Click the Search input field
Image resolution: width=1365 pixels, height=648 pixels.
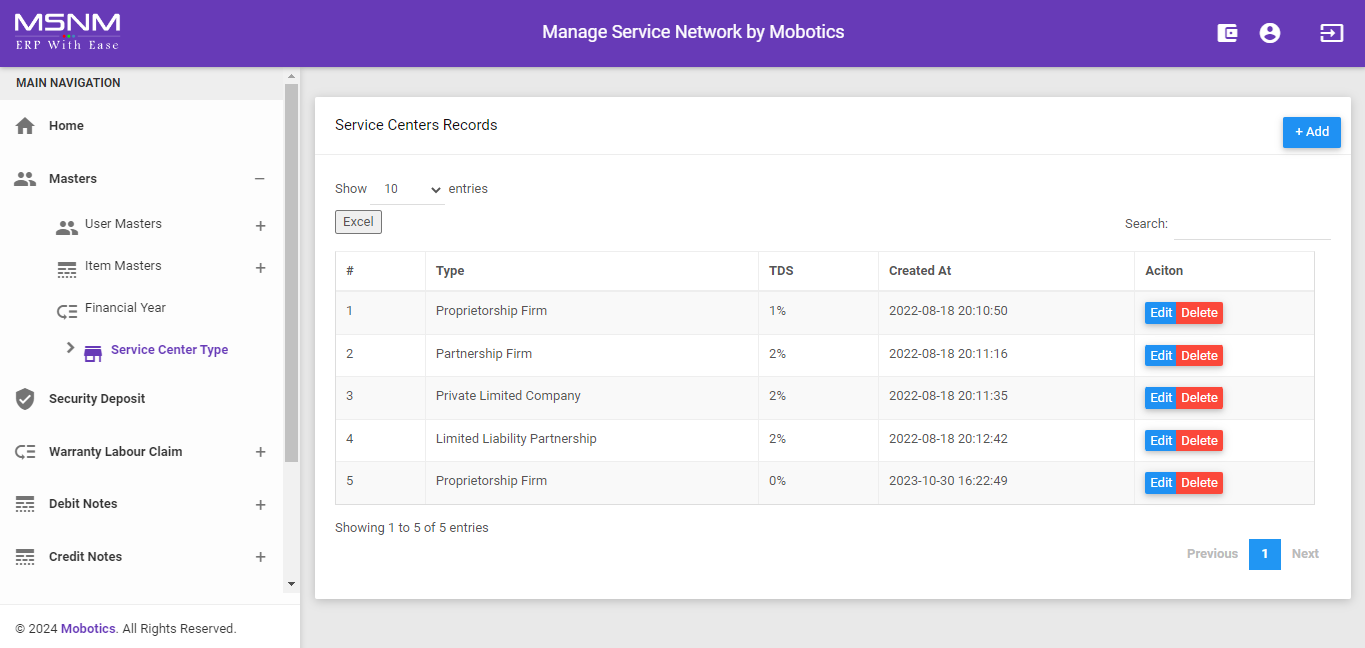(1251, 225)
